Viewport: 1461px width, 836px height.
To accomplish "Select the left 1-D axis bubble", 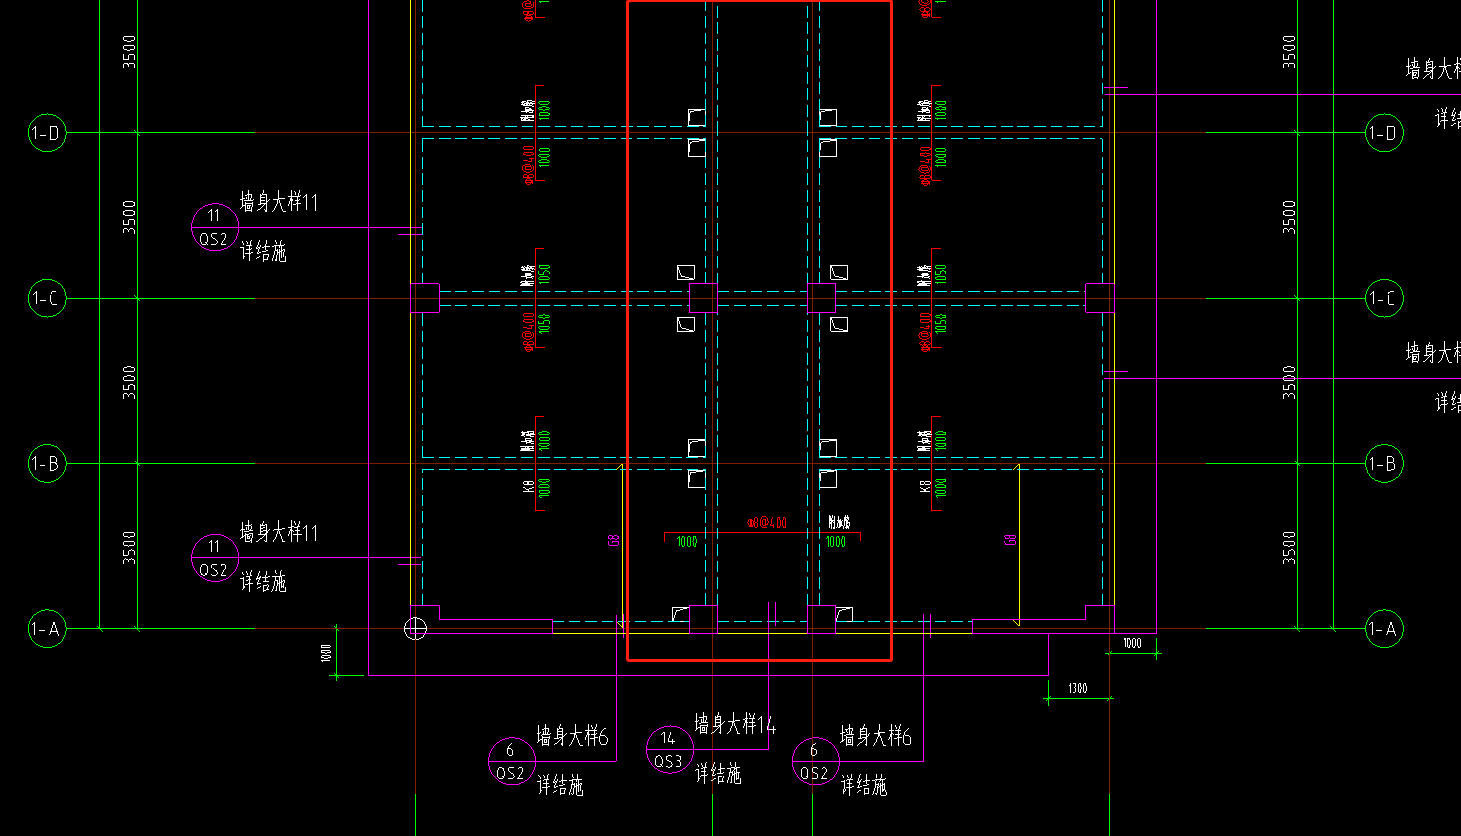I will pos(47,132).
